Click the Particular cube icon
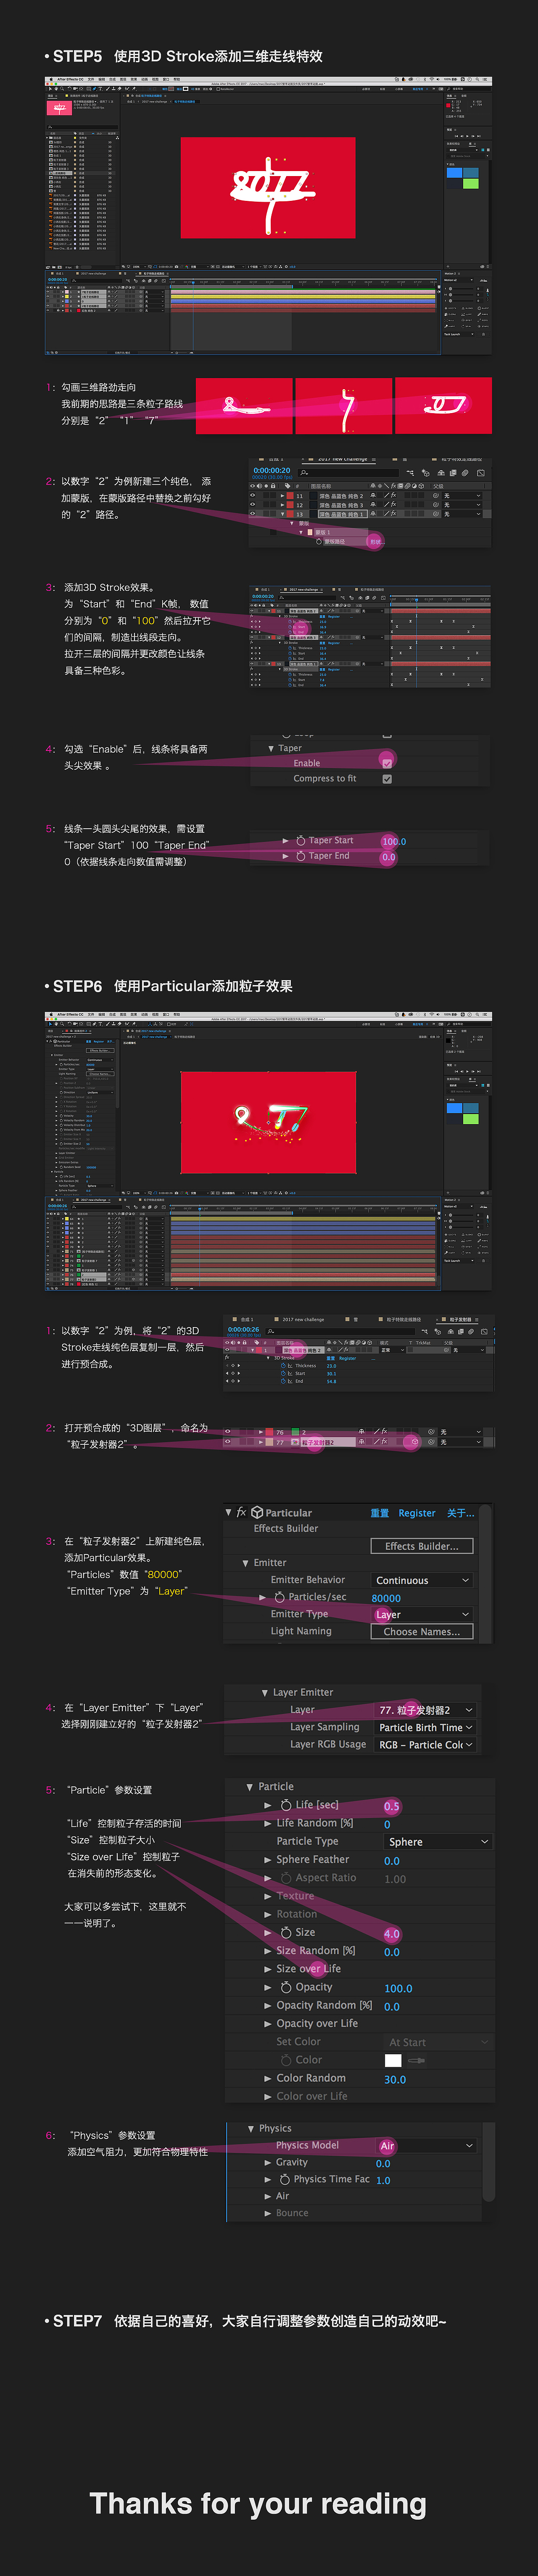The width and height of the screenshot is (538, 2576). (x=257, y=1512)
